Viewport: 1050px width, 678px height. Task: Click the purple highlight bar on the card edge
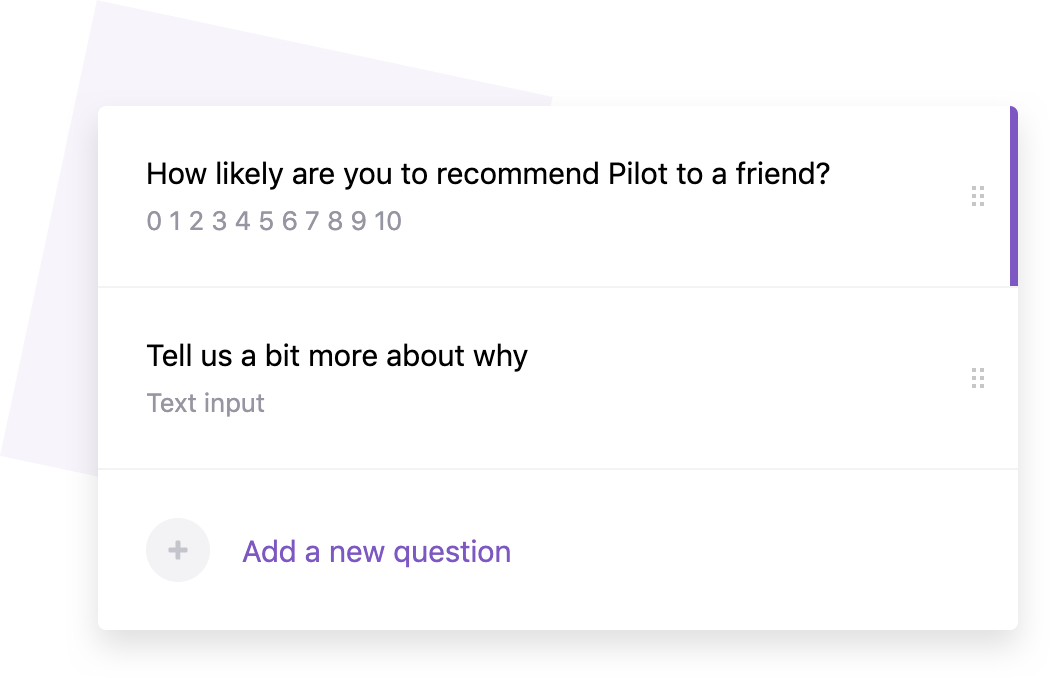tap(1012, 195)
